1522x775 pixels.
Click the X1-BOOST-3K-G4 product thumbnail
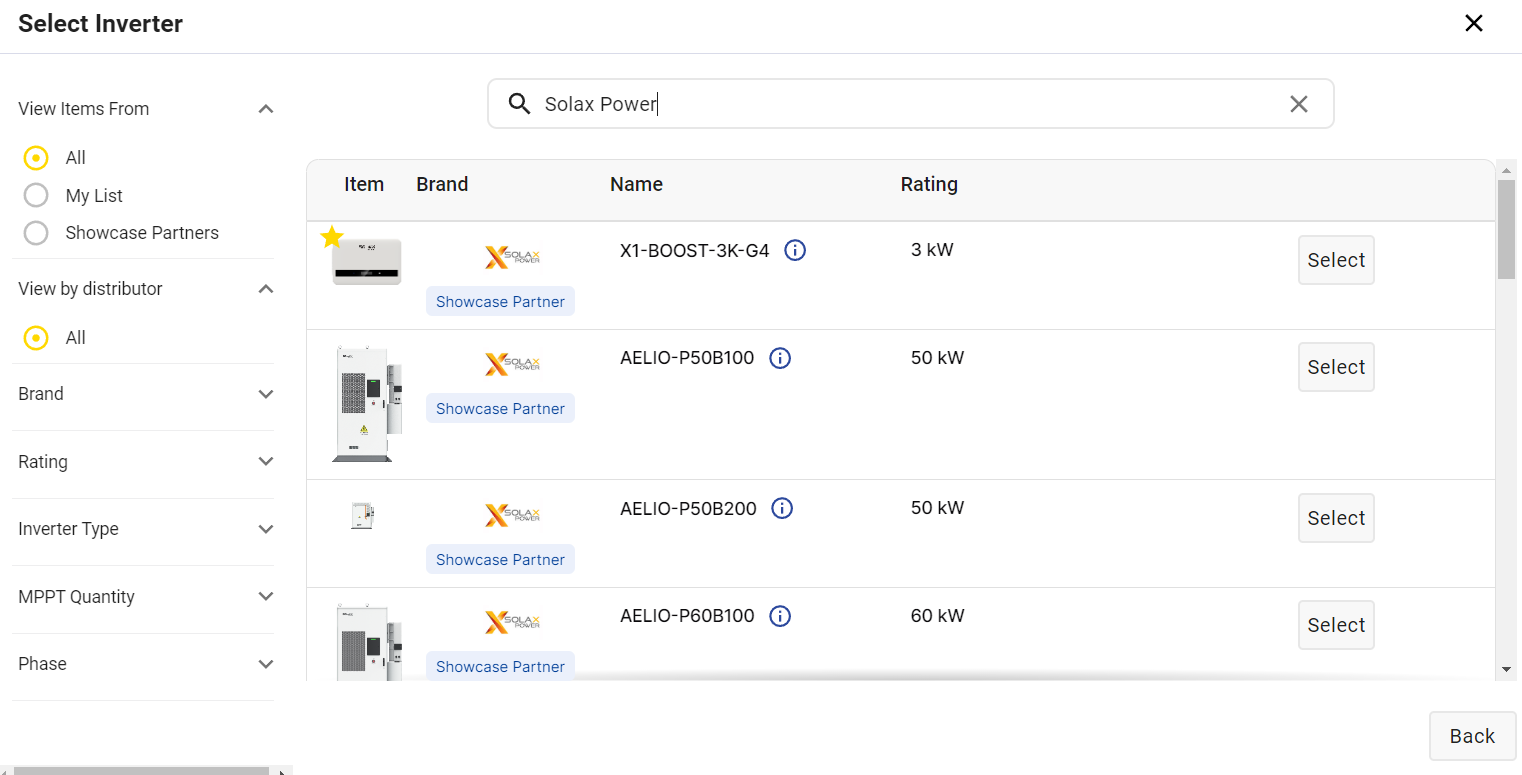tap(367, 262)
